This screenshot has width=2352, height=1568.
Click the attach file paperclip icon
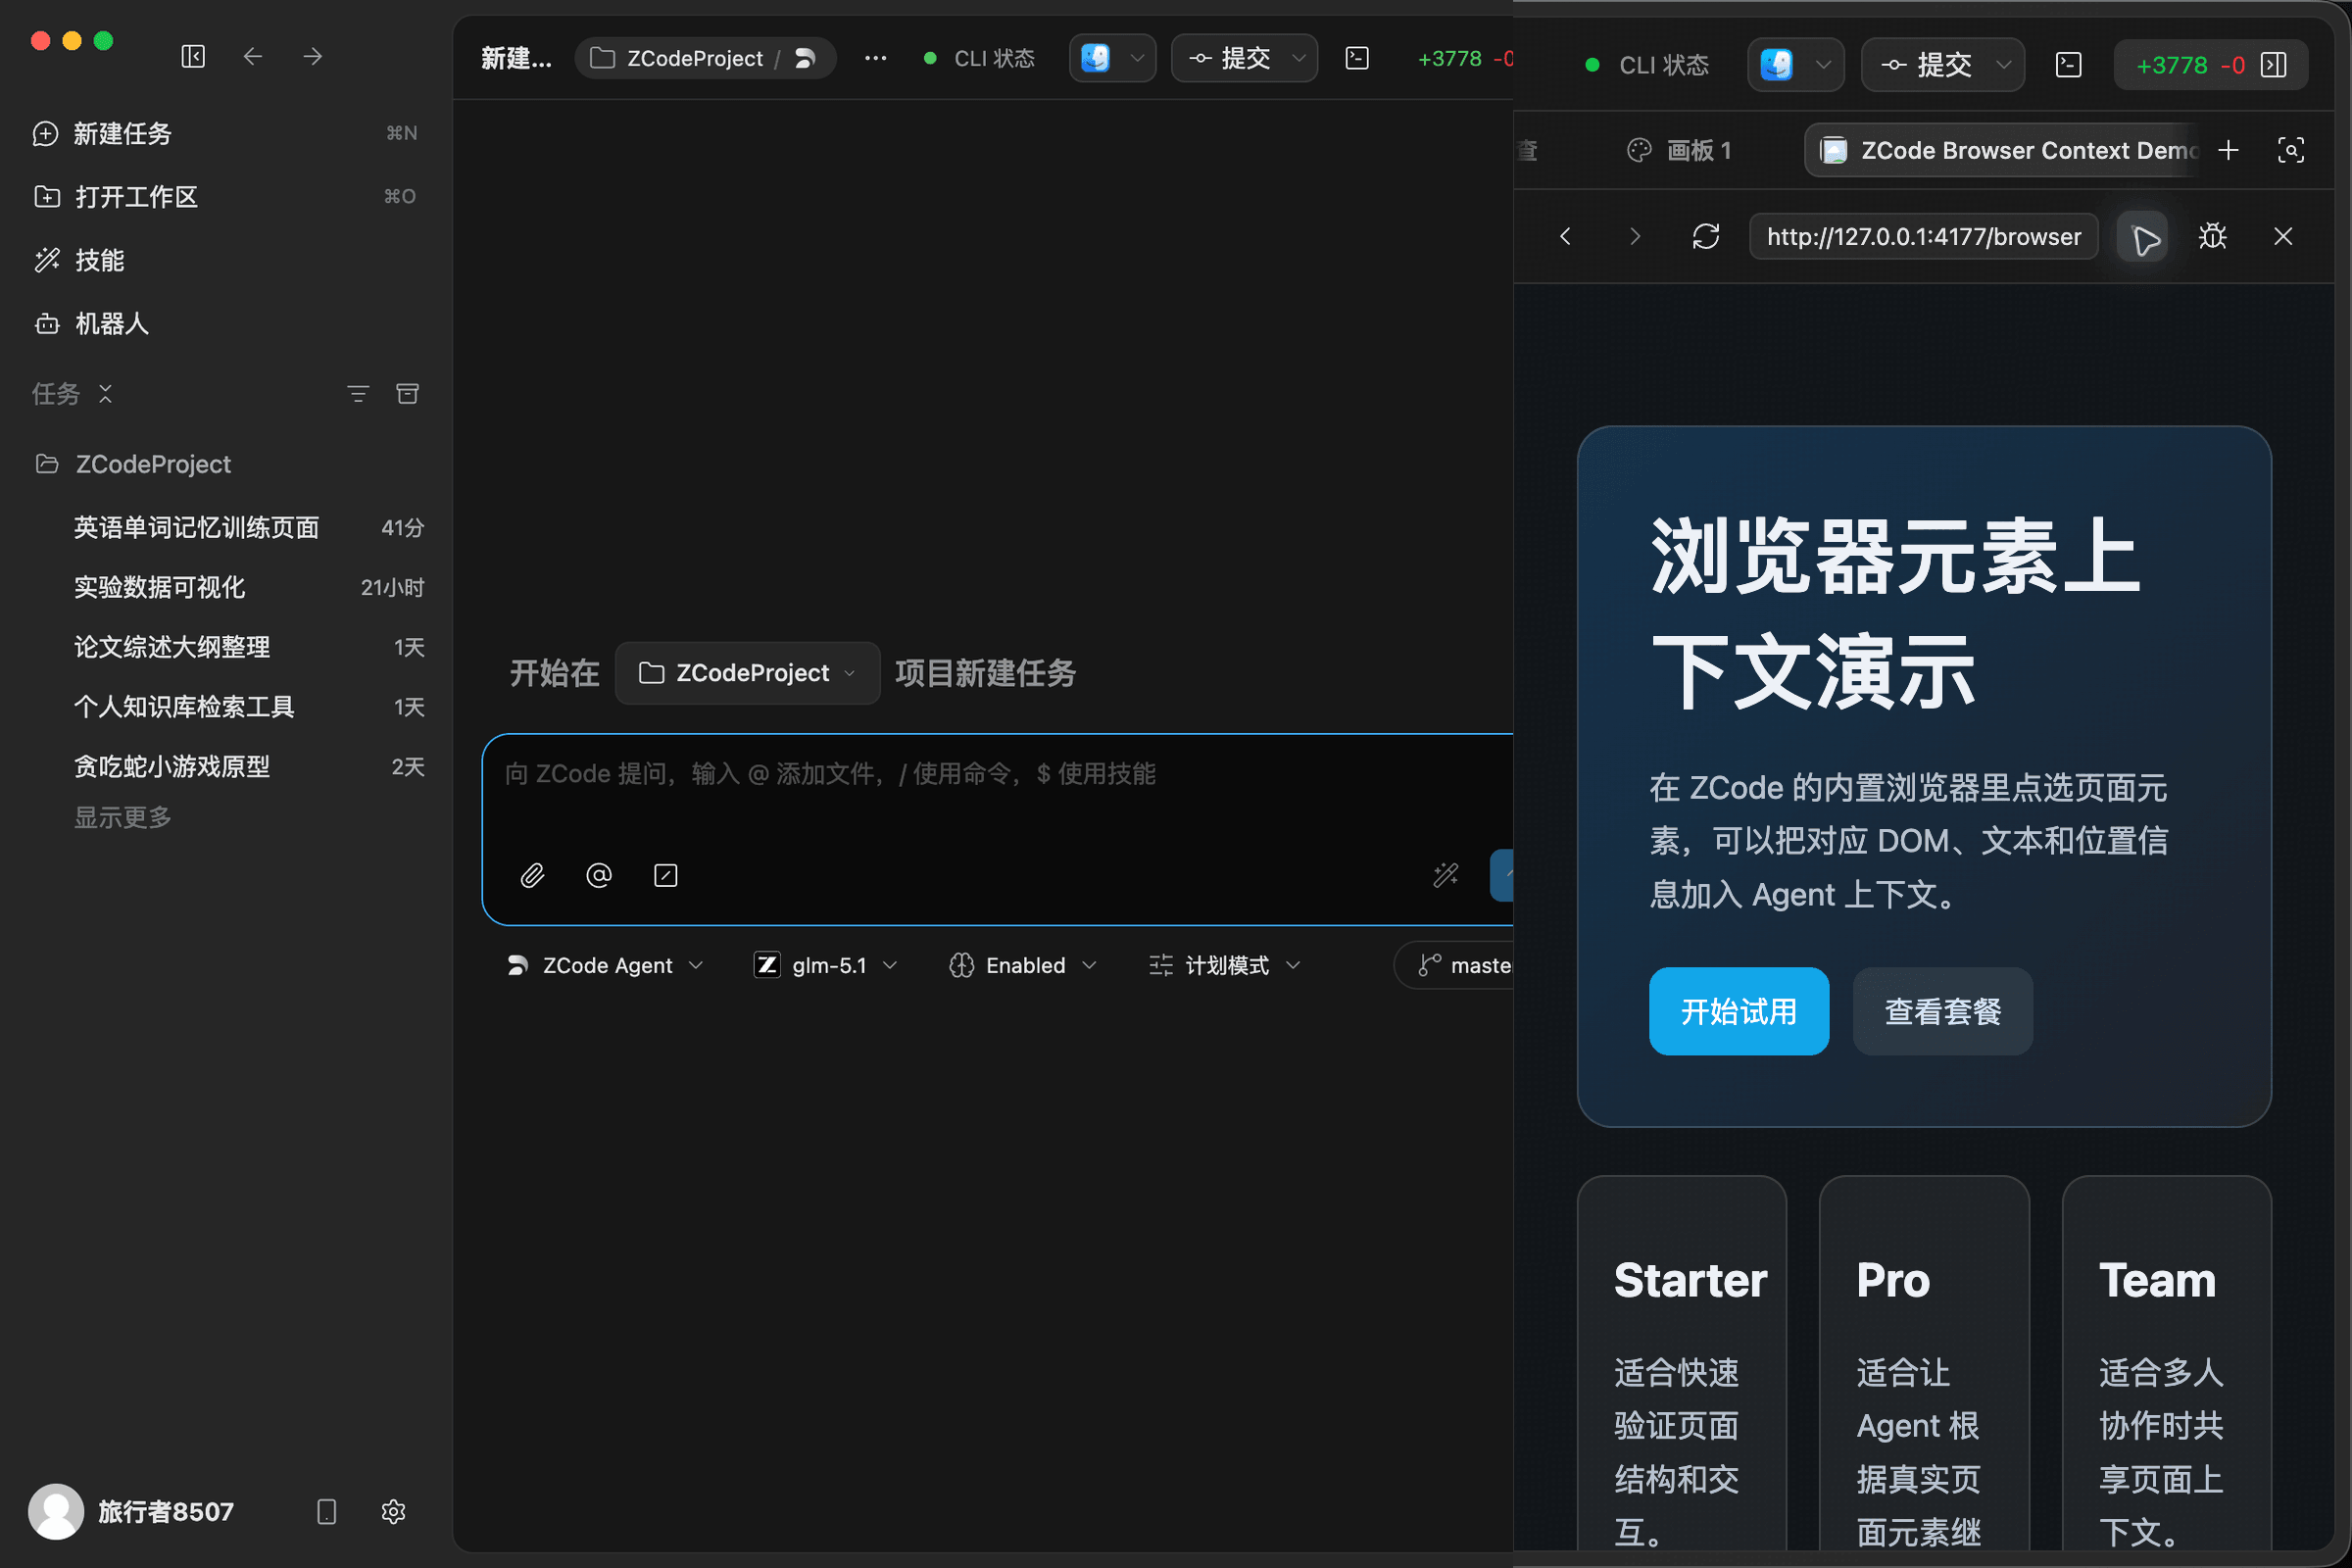pos(532,876)
